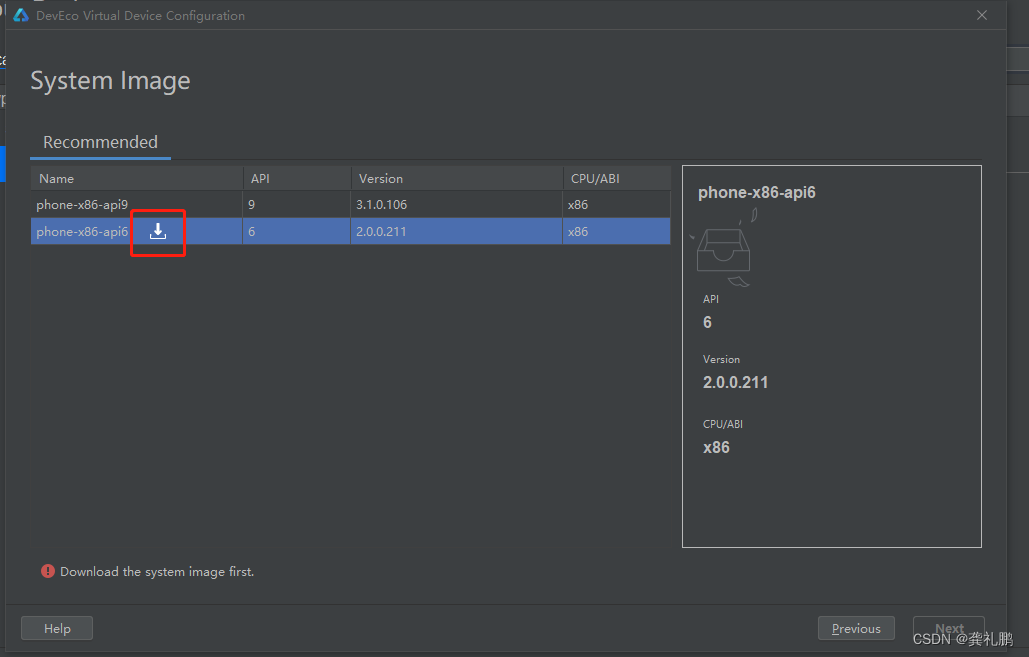Click version 2.0.0.211 in selected row

click(381, 232)
